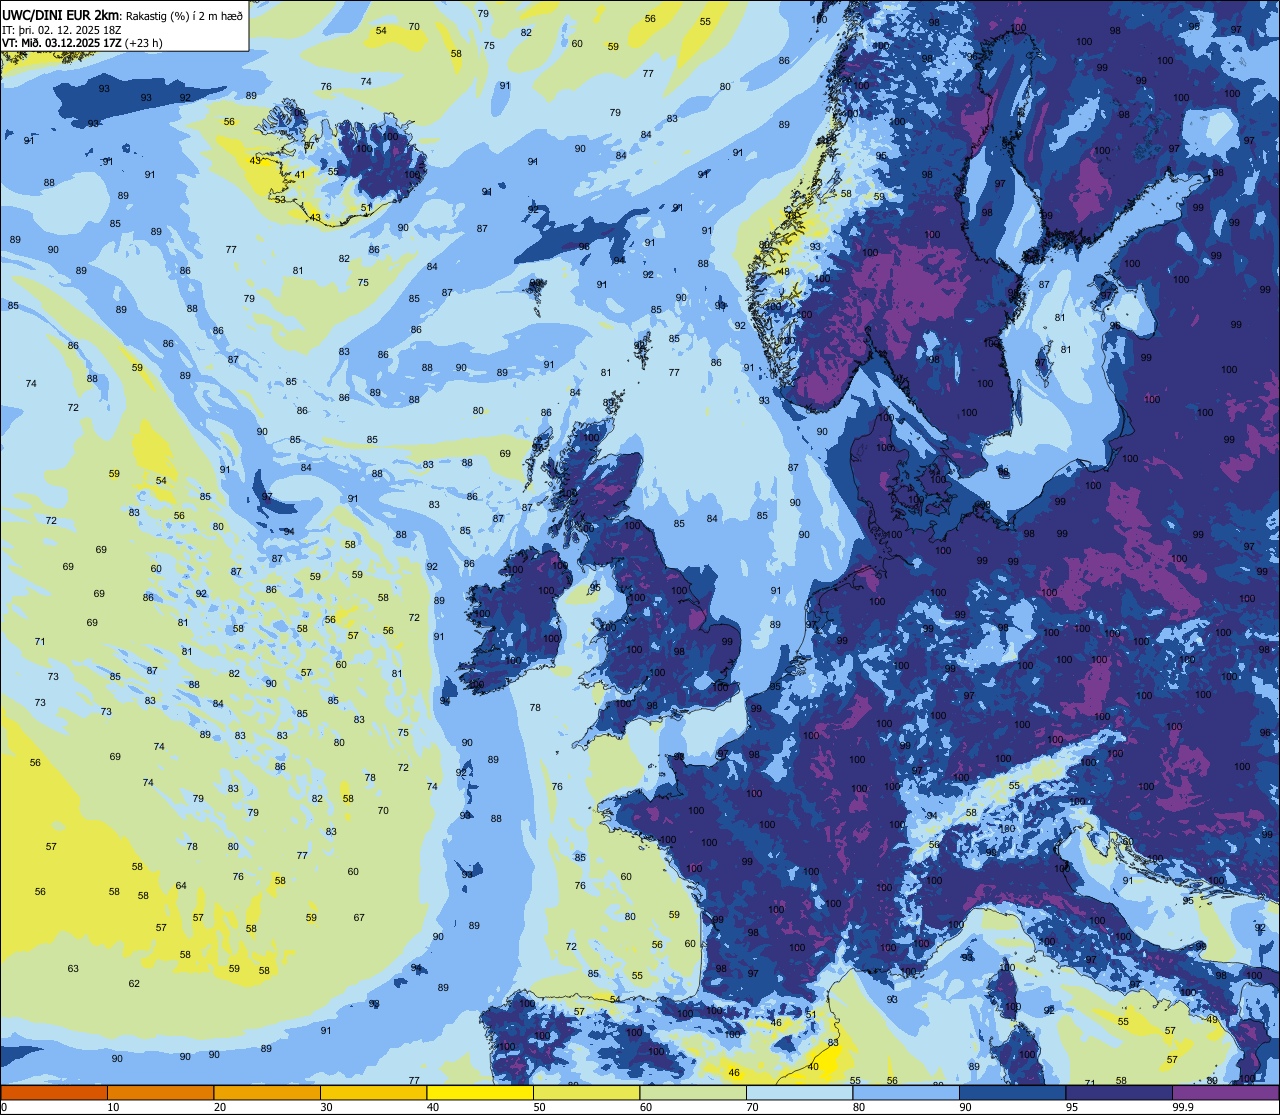Click the '63' value near the left map edge

73,968
